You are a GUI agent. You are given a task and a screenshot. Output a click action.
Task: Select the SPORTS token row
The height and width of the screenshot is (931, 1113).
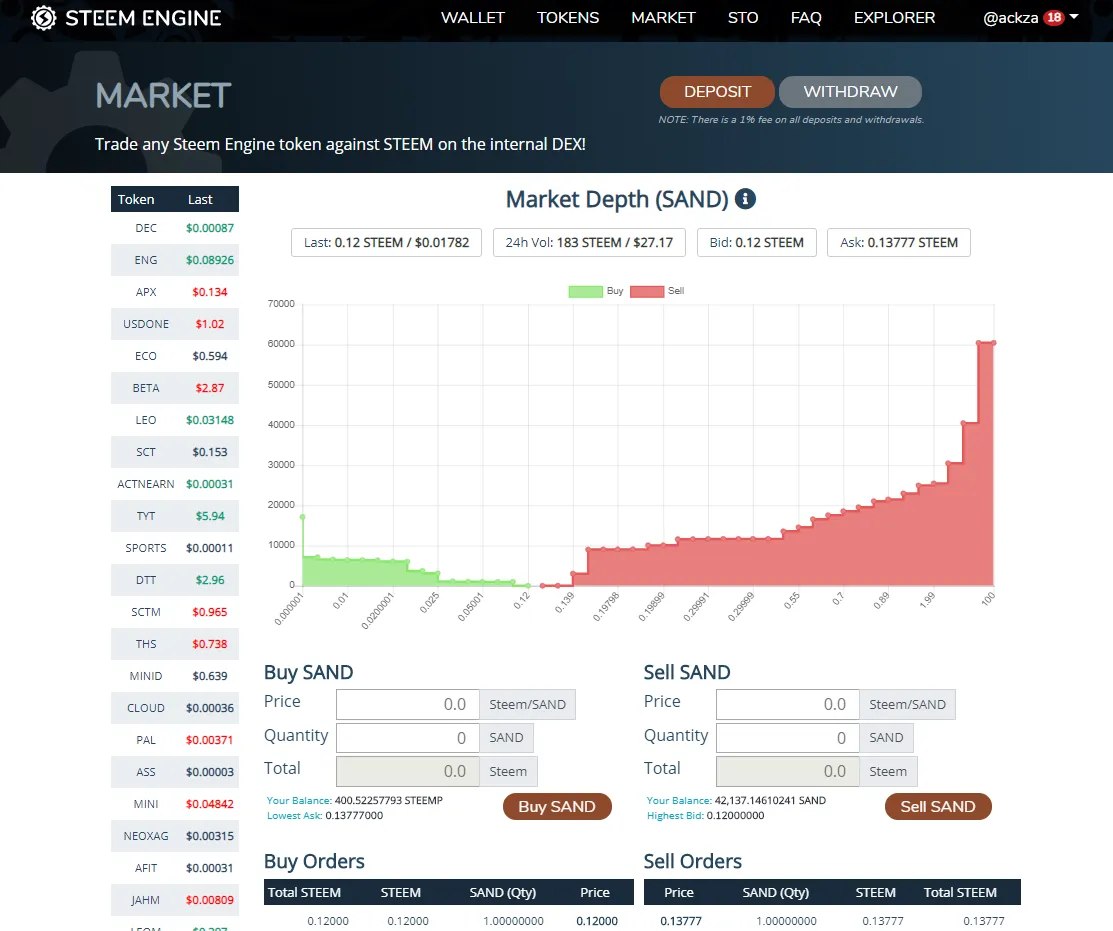[175, 548]
